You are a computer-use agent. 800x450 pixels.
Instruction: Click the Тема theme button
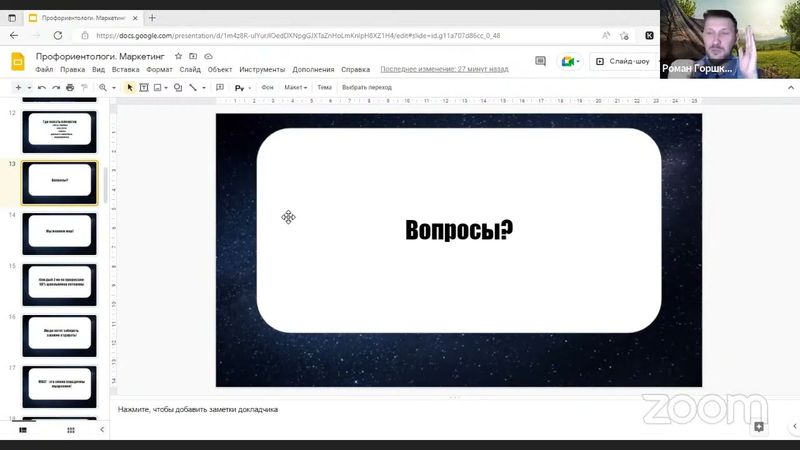click(324, 87)
